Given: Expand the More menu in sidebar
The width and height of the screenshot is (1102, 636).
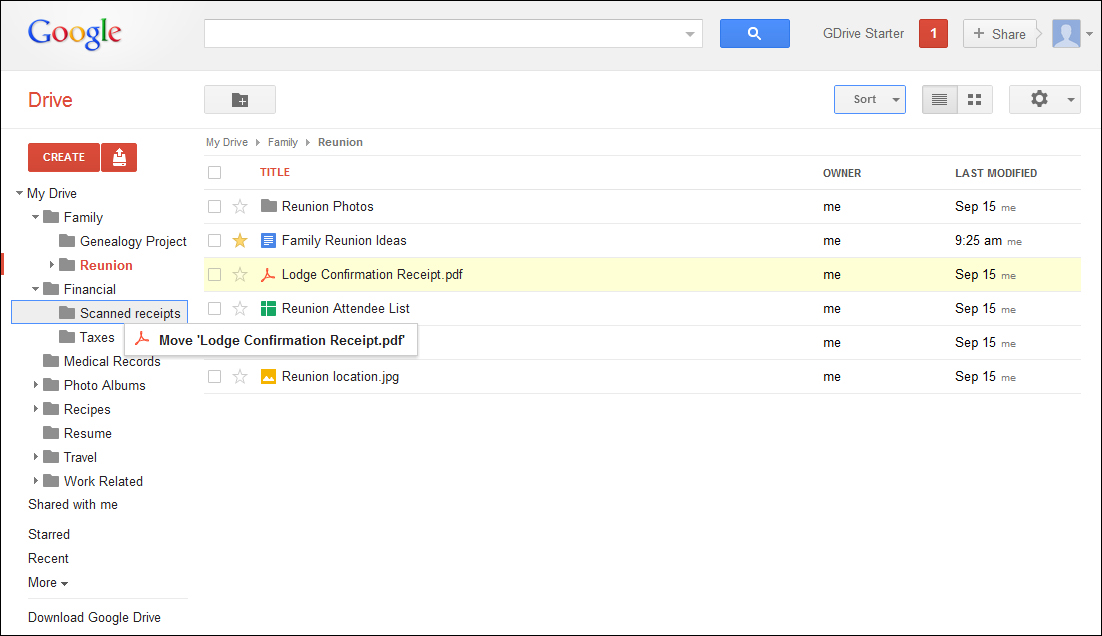Looking at the screenshot, I should click(x=48, y=583).
